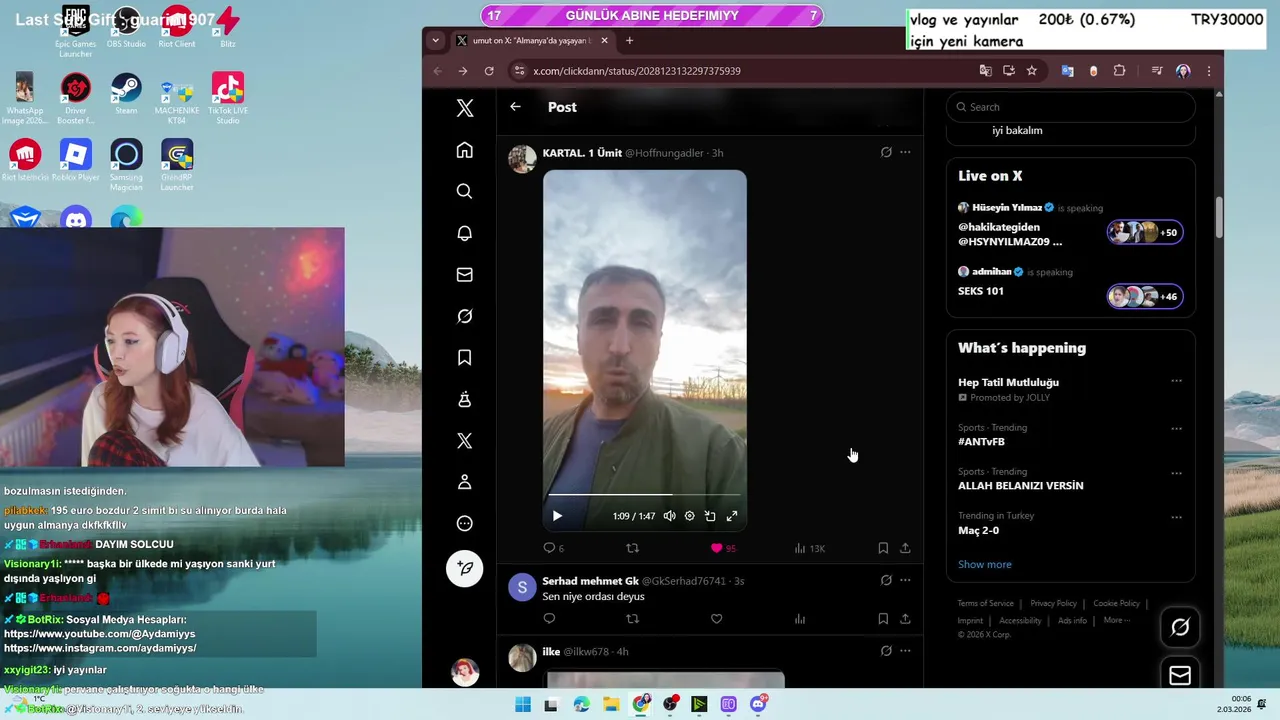Share KARTAL. 1 Ümit's post

click(x=905, y=548)
